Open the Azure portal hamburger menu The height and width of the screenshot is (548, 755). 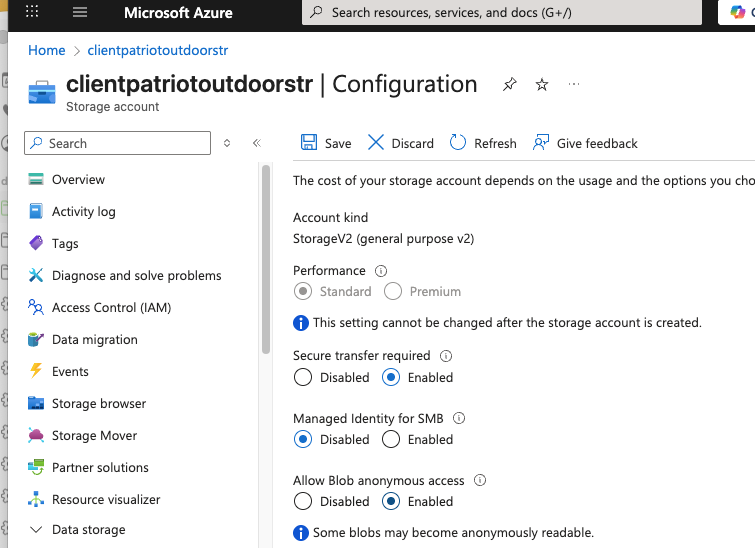(x=80, y=13)
